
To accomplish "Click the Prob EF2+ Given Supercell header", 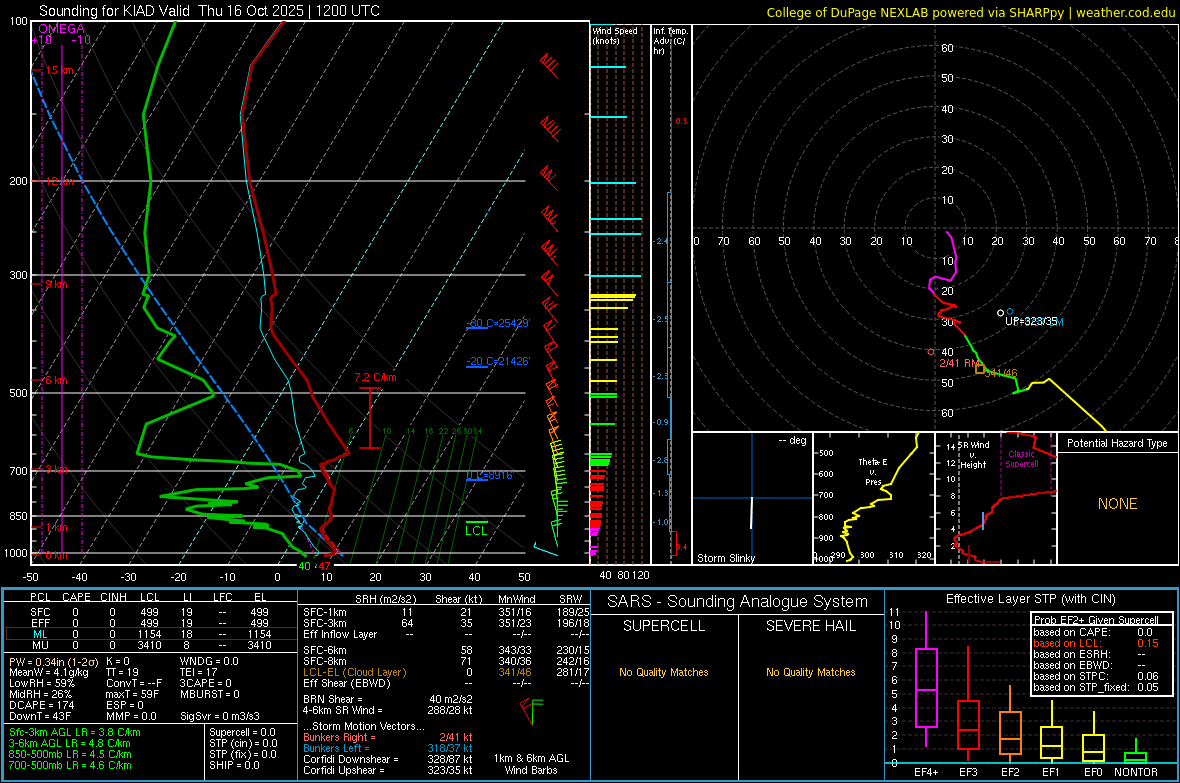I will coord(1096,620).
